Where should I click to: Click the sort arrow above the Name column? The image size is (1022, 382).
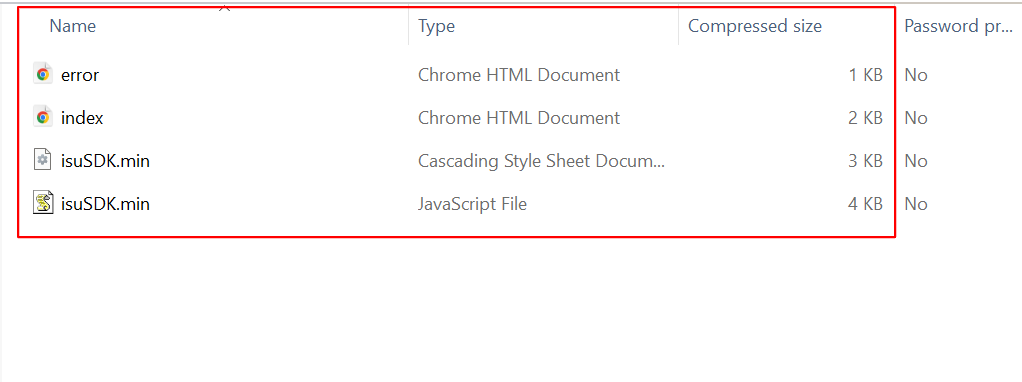coord(225,8)
